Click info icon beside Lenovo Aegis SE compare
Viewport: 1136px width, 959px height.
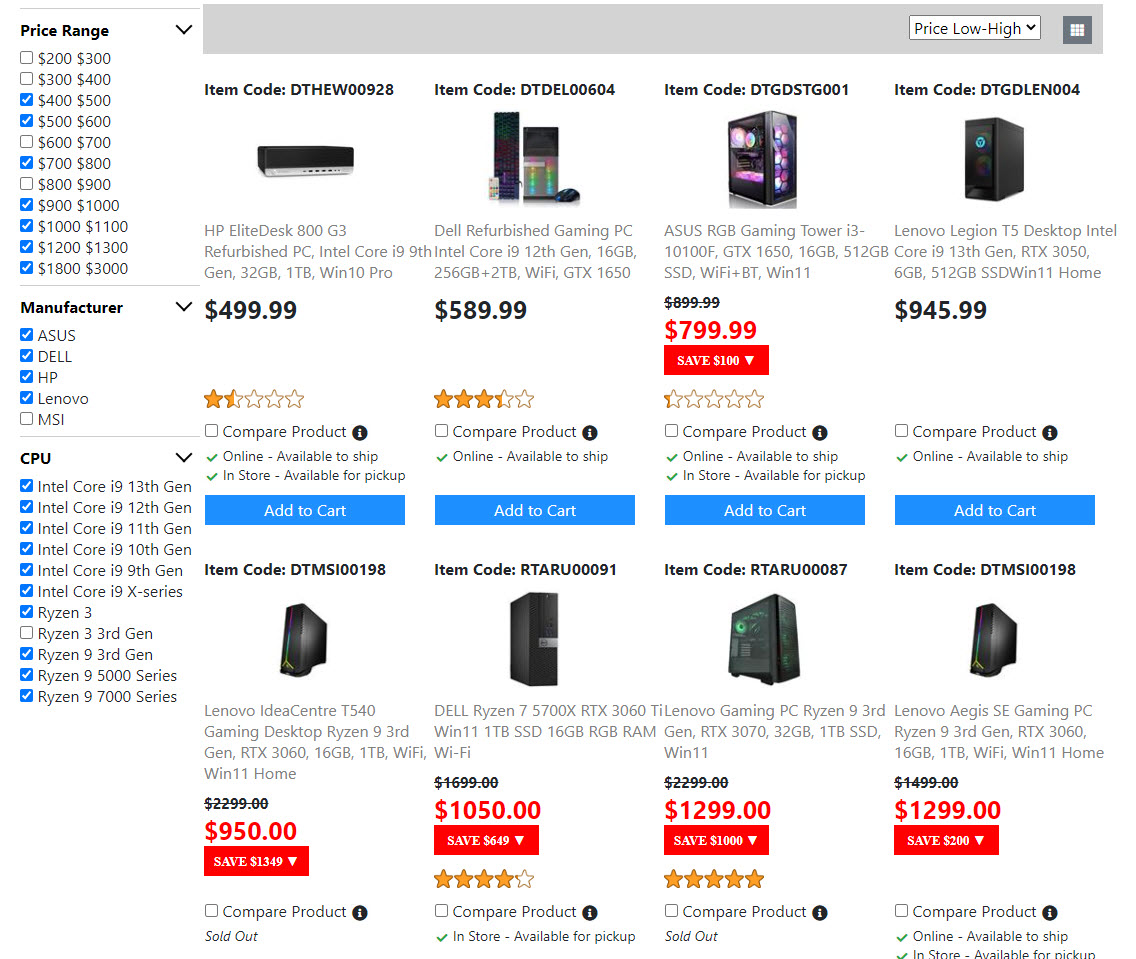pos(1050,913)
